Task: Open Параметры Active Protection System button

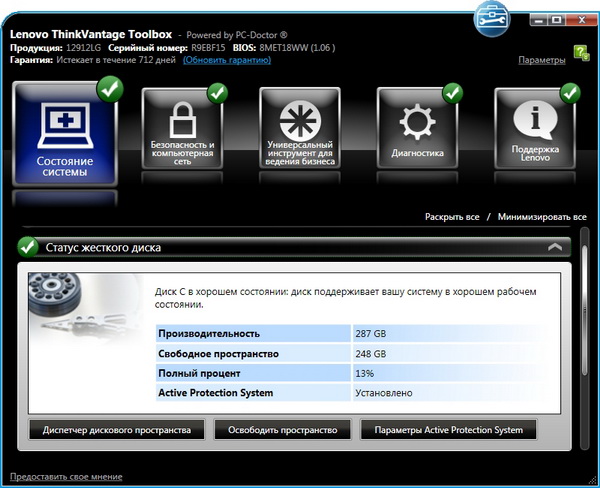Action: click(448, 430)
